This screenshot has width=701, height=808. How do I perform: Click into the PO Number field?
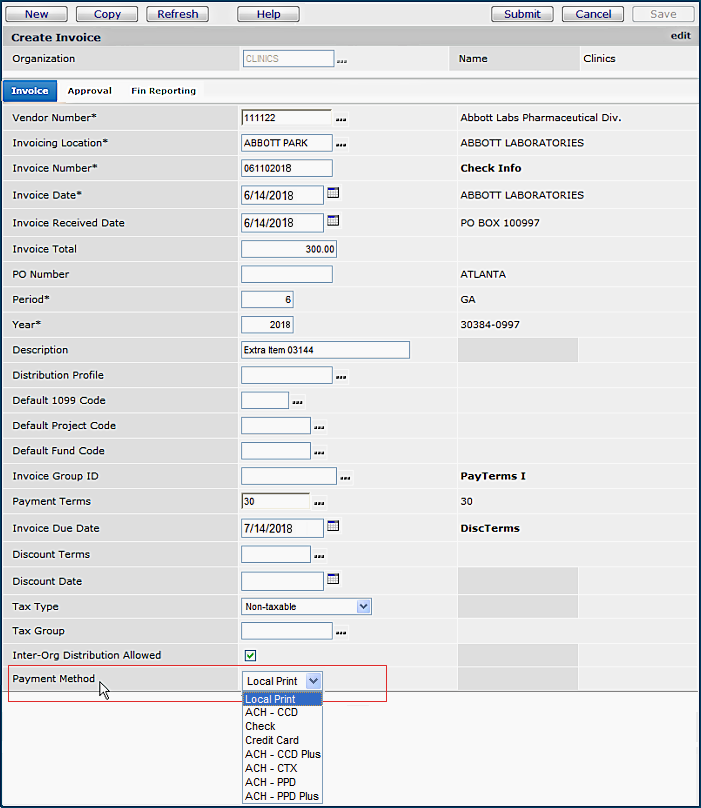pyautogui.click(x=287, y=274)
